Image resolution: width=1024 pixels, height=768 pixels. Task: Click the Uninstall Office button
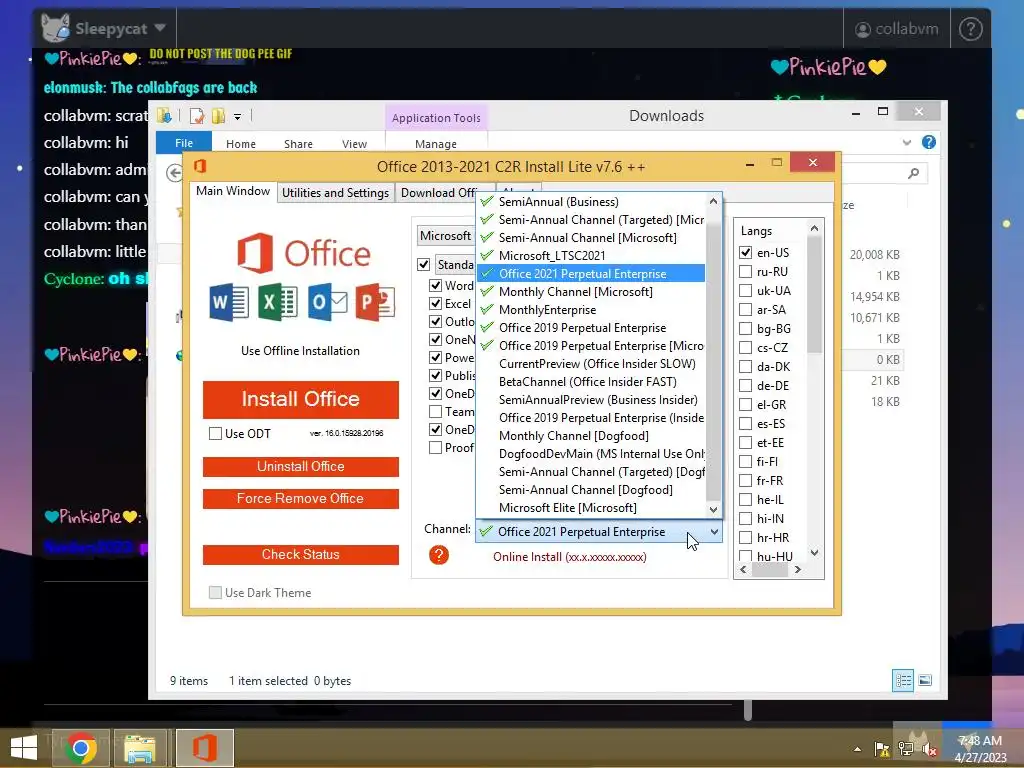pyautogui.click(x=300, y=466)
